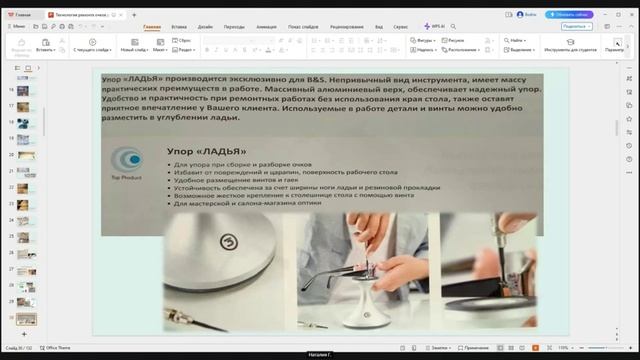Viewport: 640px width, 360px height.
Task: Click the font color button
Action: click(x=268, y=50)
